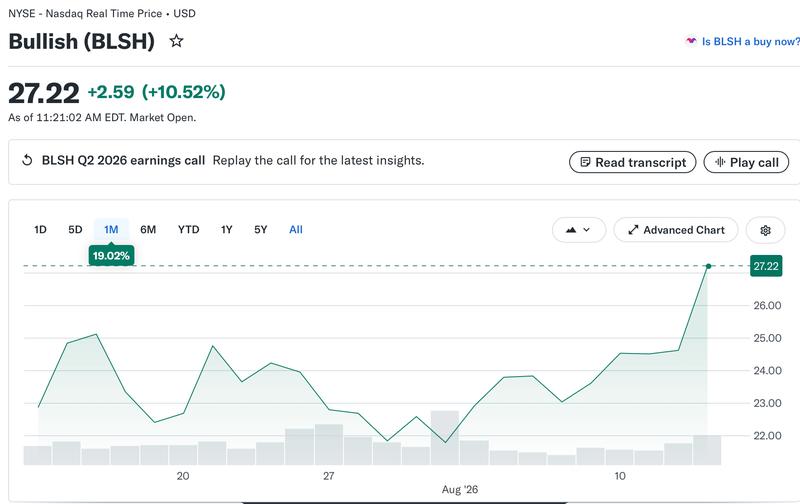Select the 5D time range
The image size is (800, 504).
point(75,230)
